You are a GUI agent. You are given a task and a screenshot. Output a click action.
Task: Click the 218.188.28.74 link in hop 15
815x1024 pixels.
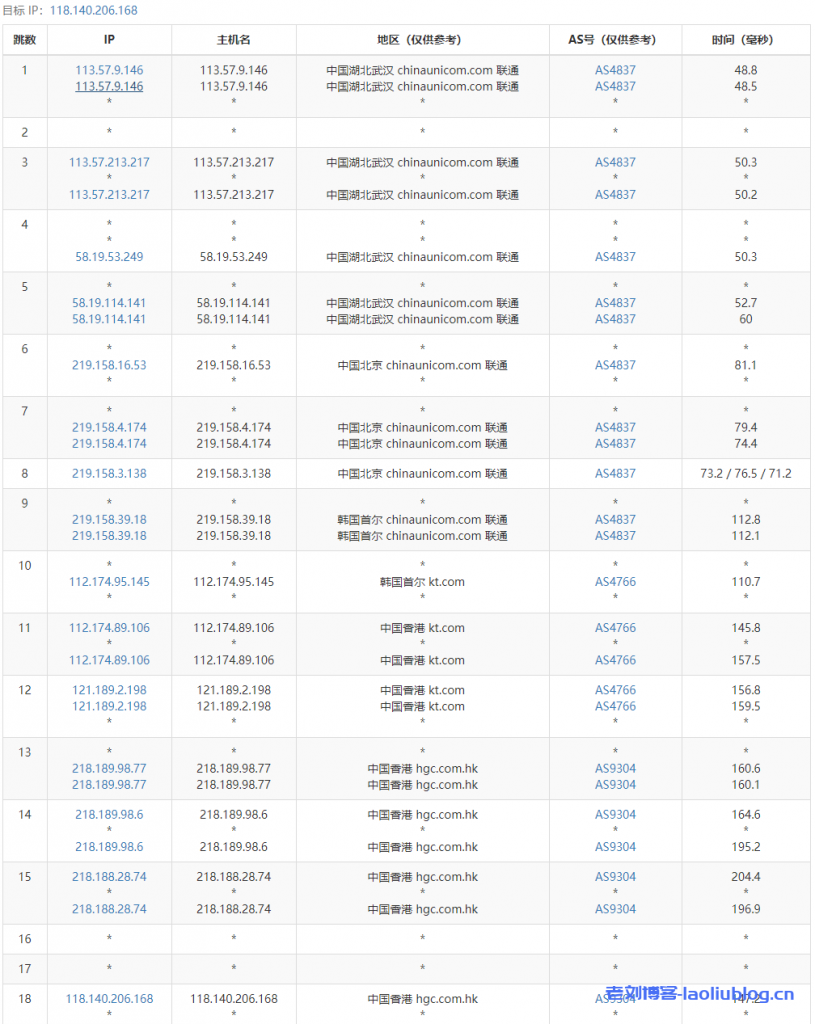(x=109, y=877)
